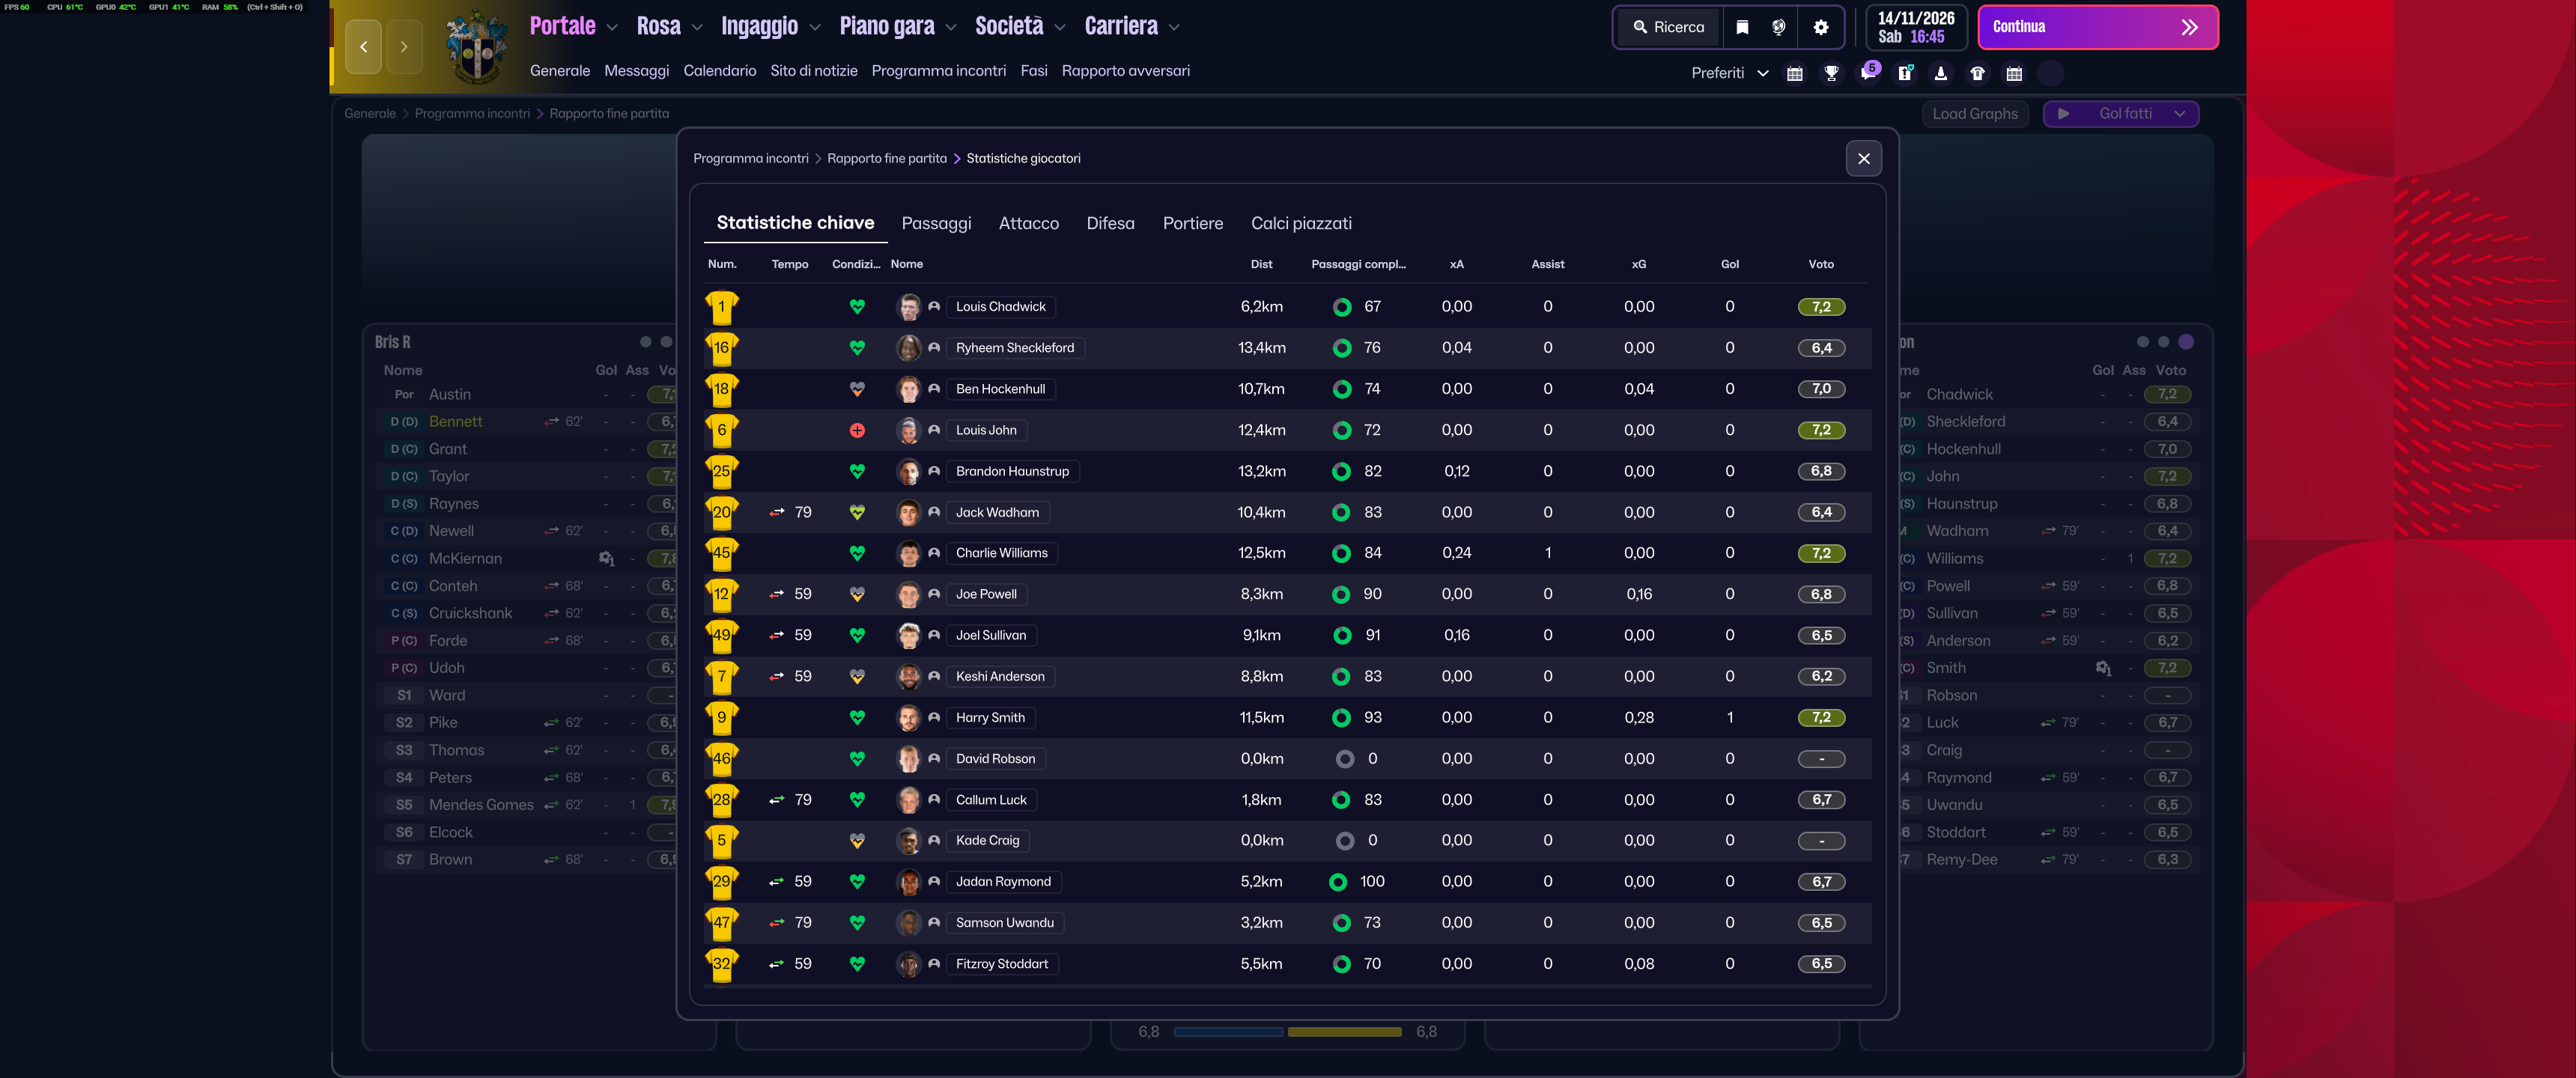This screenshot has width=2576, height=1078.
Task: Switch to the Passaggi tab
Action: [x=936, y=223]
